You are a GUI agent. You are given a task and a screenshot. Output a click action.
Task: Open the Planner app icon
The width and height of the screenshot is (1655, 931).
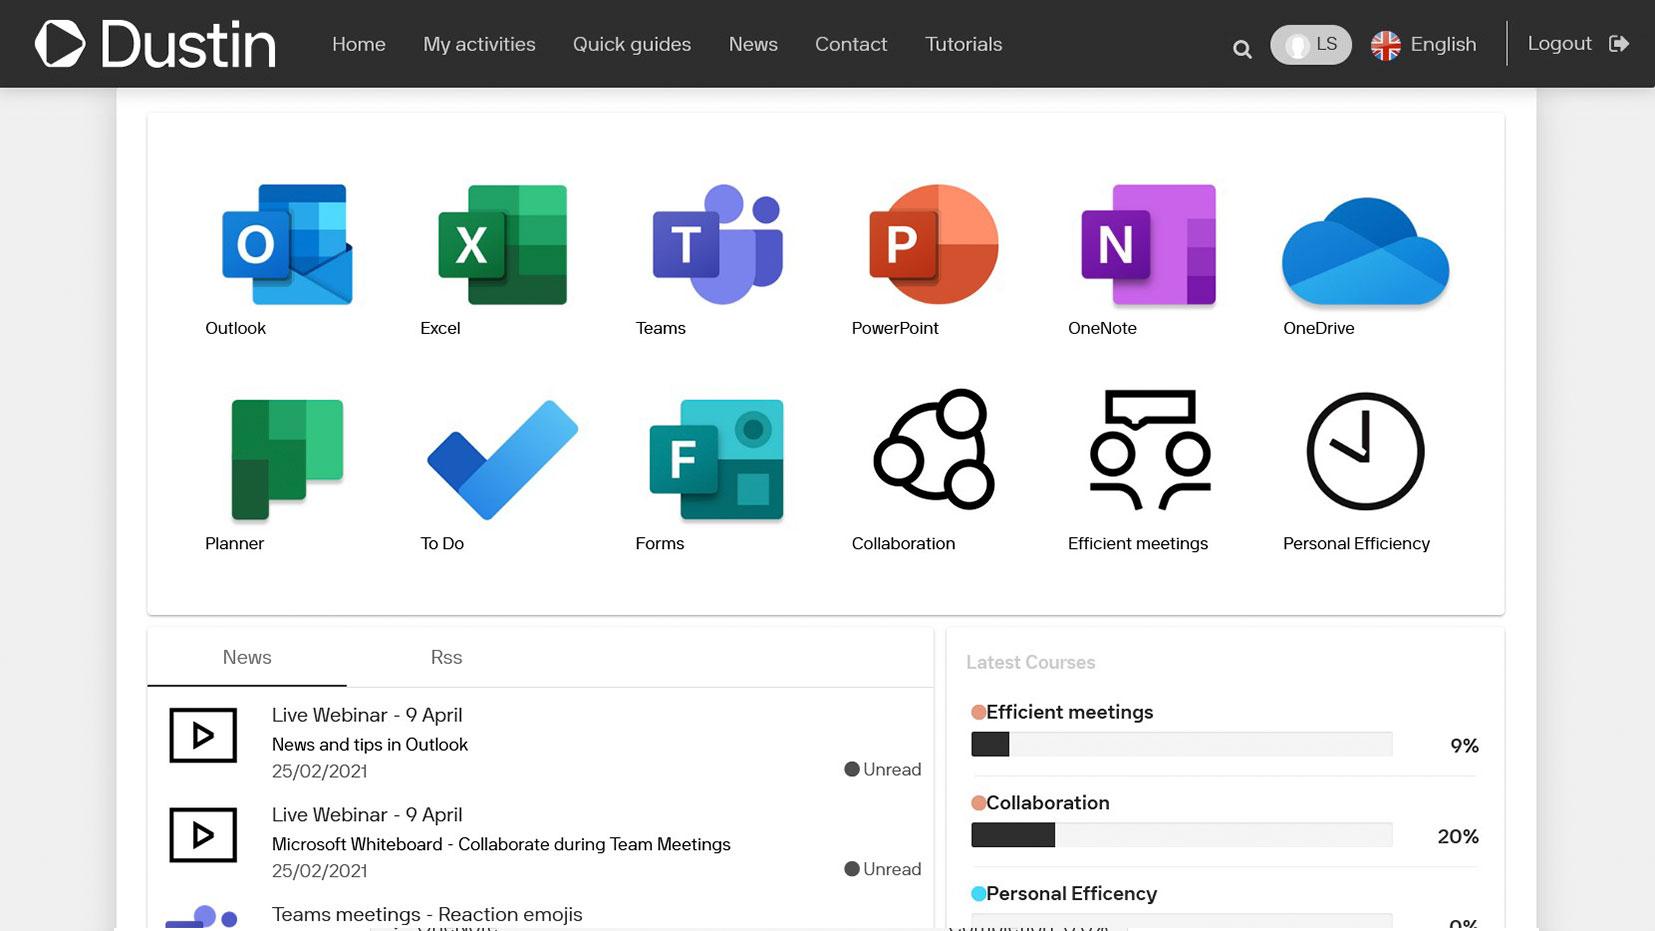pyautogui.click(x=287, y=459)
